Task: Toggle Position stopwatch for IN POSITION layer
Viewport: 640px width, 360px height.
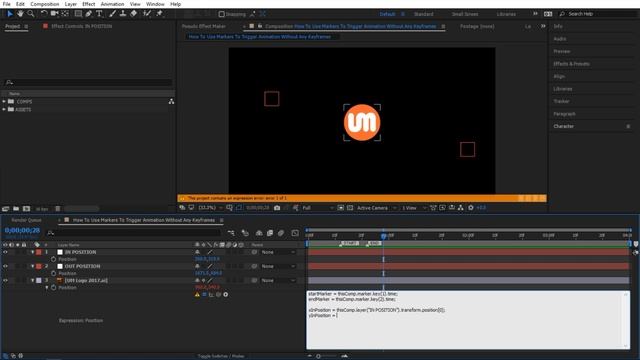Action: [53, 259]
